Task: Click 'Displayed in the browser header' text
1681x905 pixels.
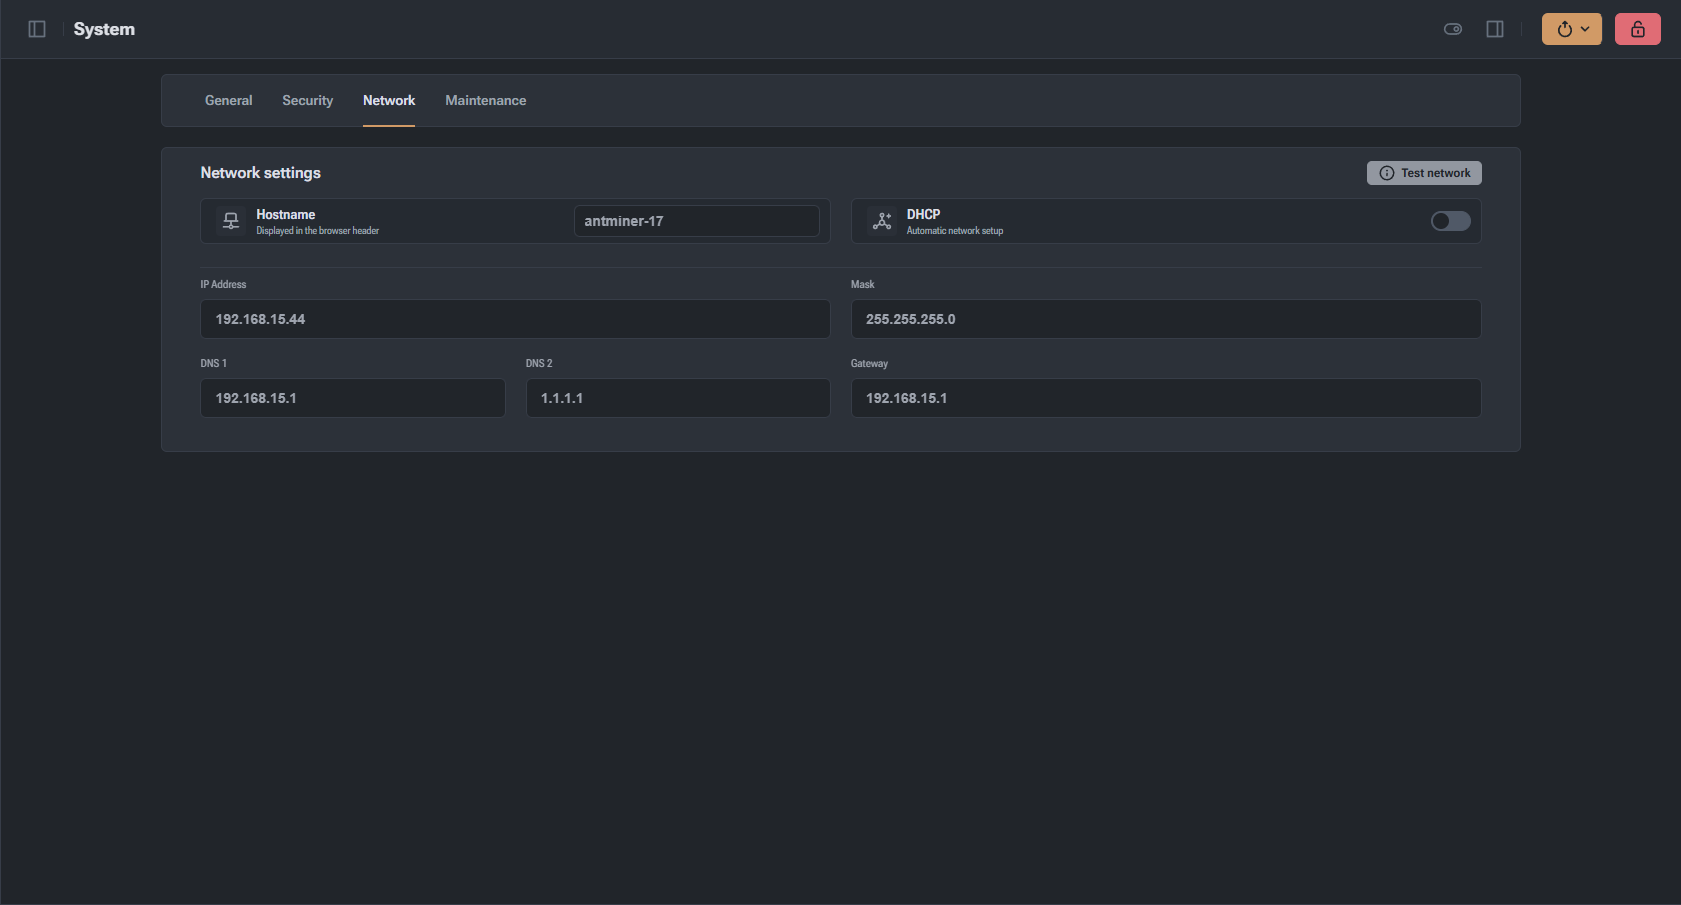Action: pyautogui.click(x=317, y=231)
